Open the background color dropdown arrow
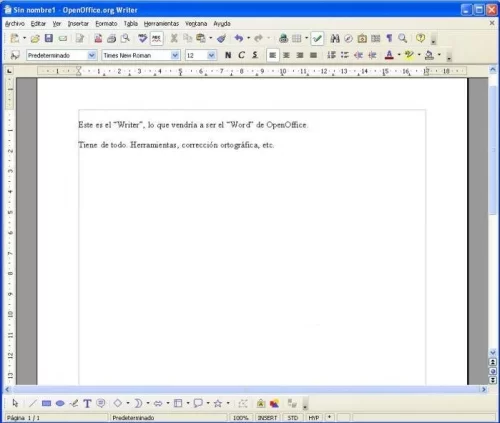This screenshot has height=423, width=500. click(x=439, y=55)
